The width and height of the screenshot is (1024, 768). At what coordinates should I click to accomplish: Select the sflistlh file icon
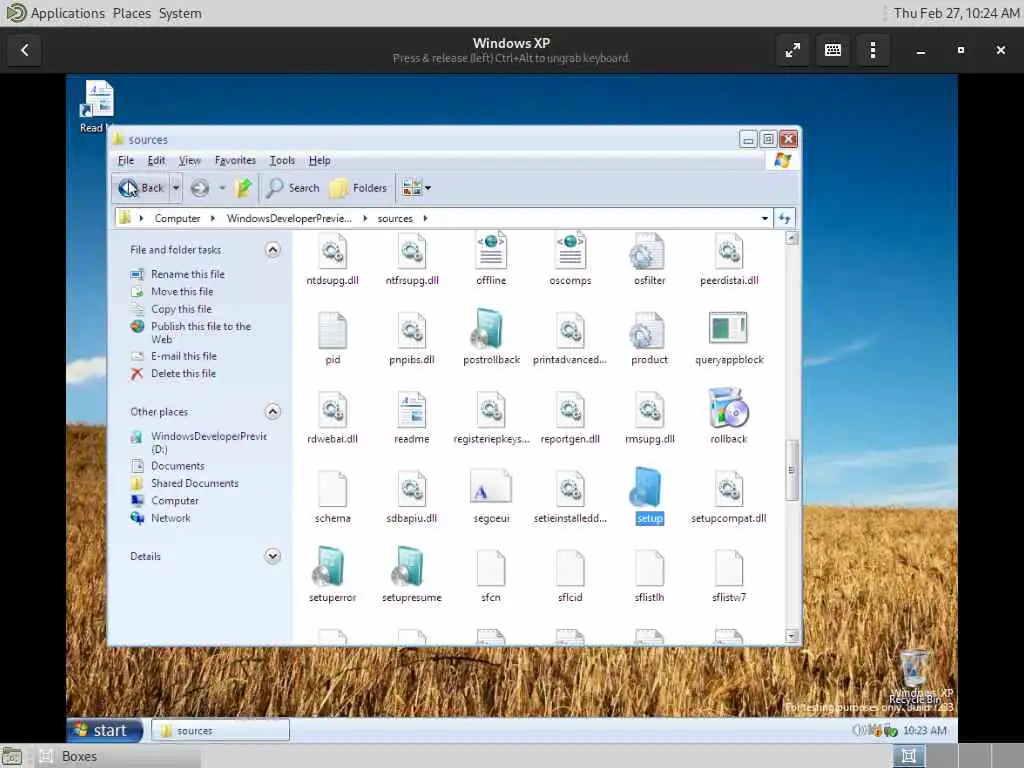(x=649, y=568)
